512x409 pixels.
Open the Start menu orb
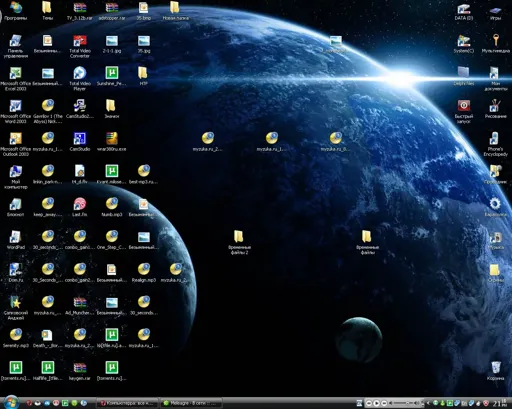tap(11, 402)
